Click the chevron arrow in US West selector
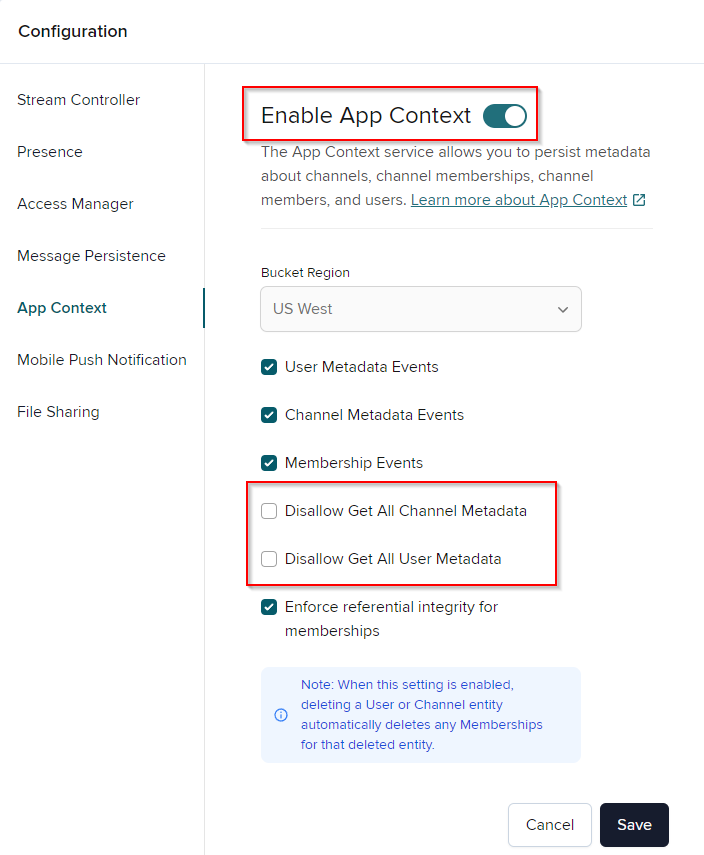Image resolution: width=704 pixels, height=855 pixels. 562,310
